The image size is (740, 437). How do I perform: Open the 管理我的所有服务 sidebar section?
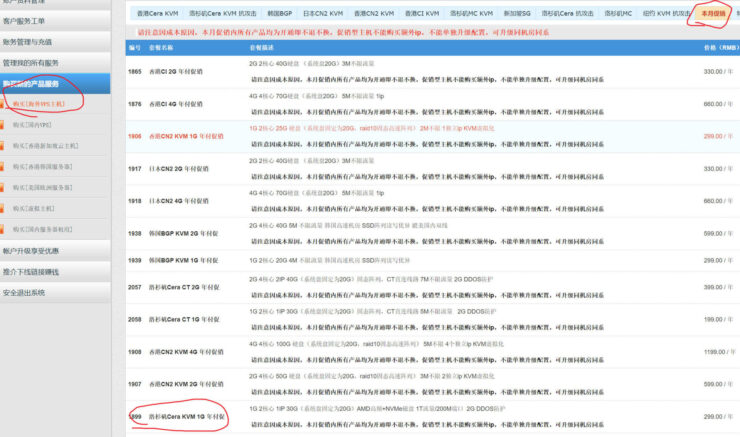pos(31,63)
